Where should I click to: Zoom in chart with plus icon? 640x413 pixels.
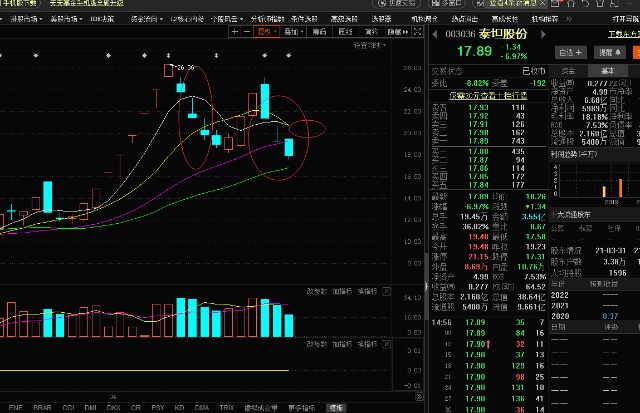pyautogui.click(x=235, y=32)
